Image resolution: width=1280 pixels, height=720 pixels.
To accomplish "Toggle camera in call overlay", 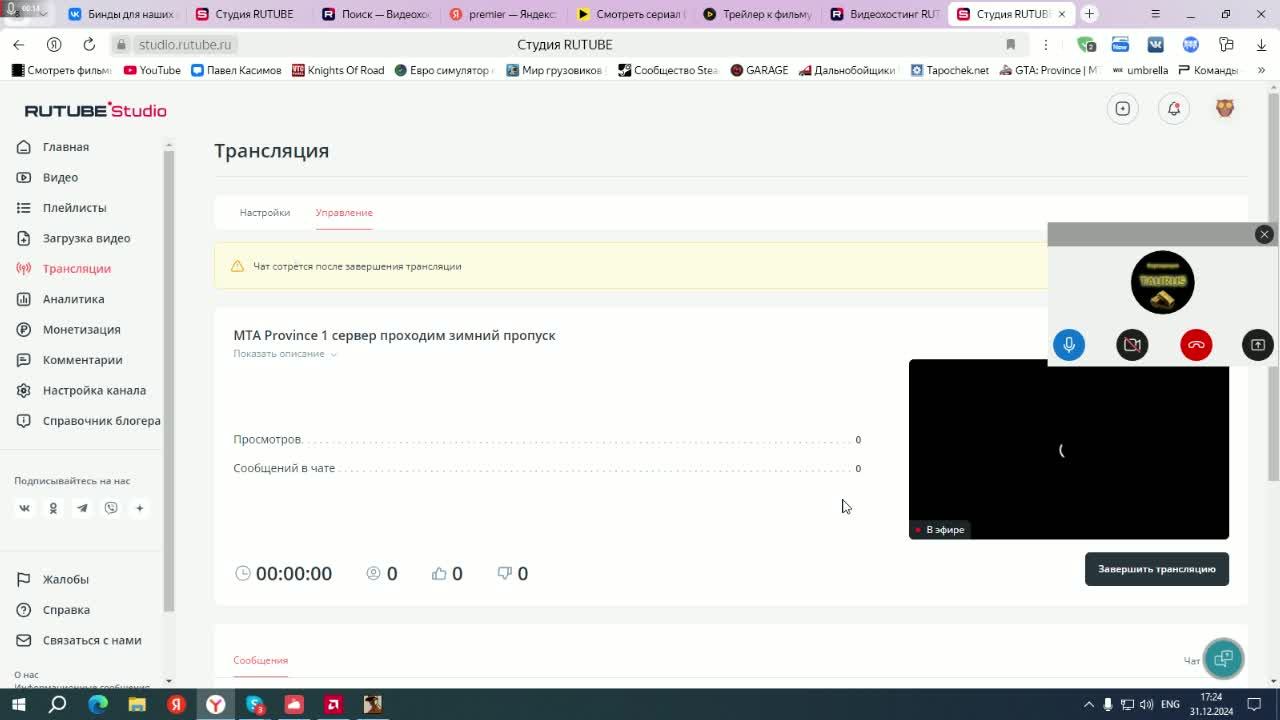I will click(1132, 345).
